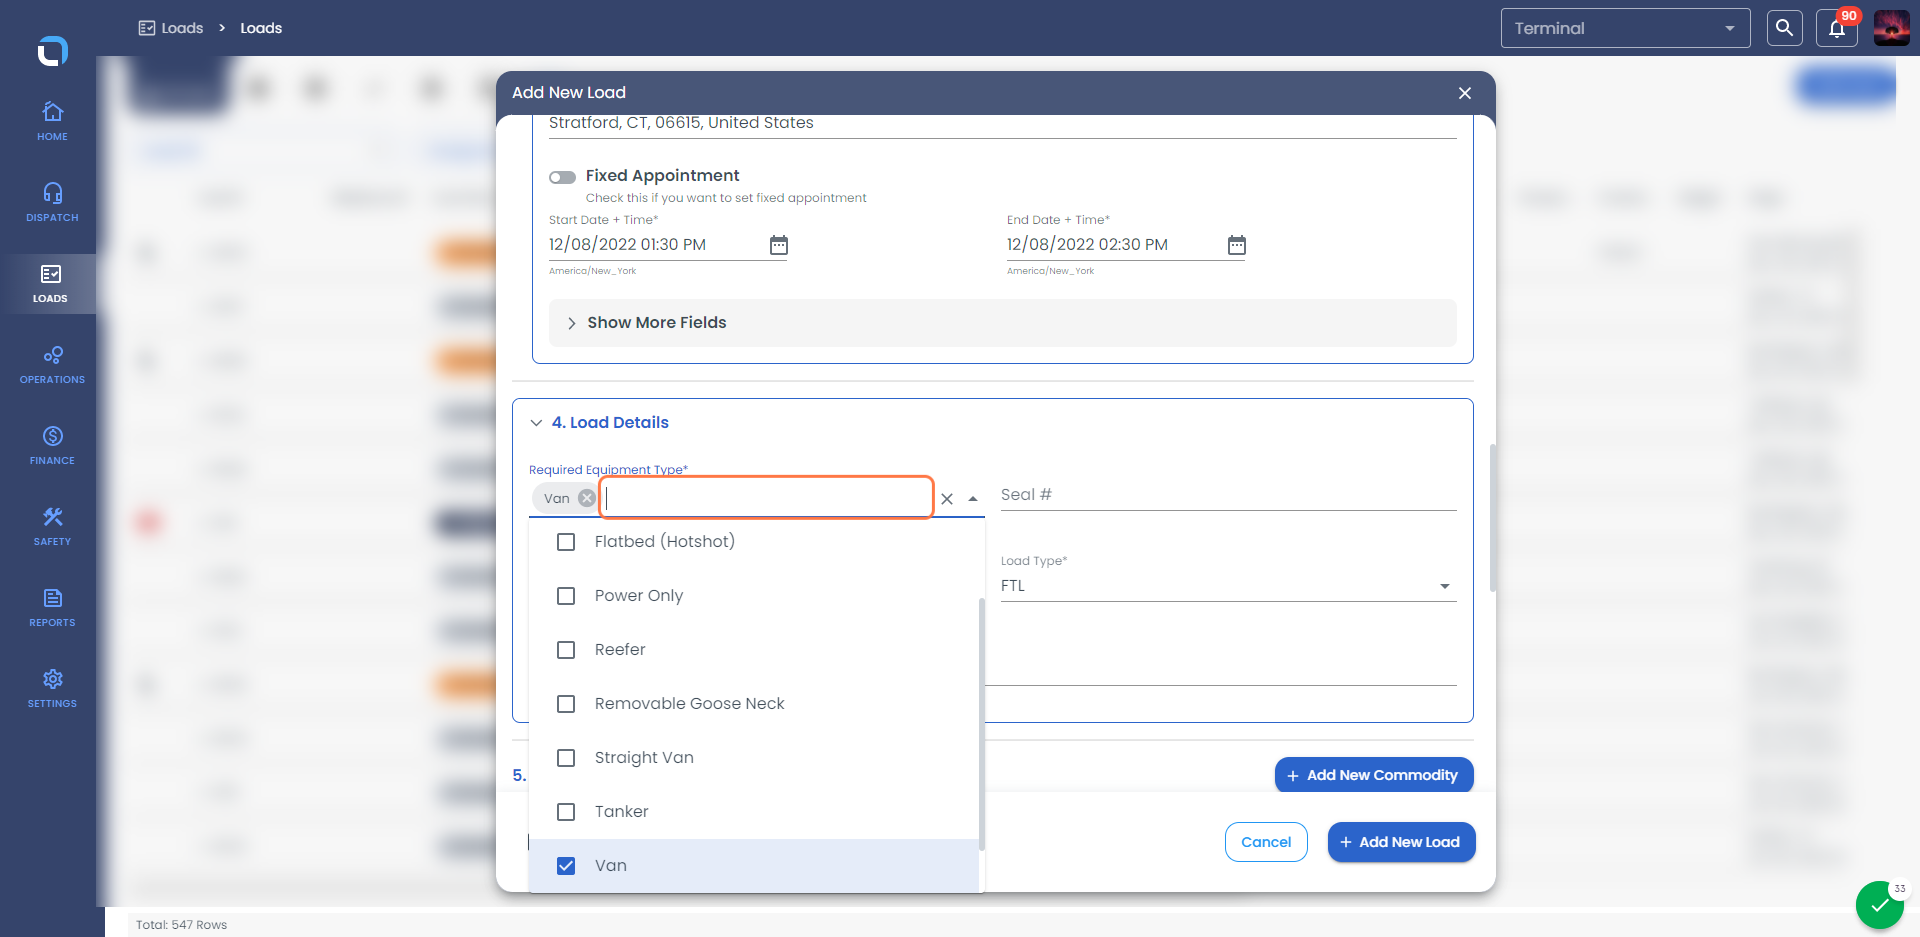This screenshot has height=937, width=1920.
Task: Open user profile avatar
Action: [1891, 28]
